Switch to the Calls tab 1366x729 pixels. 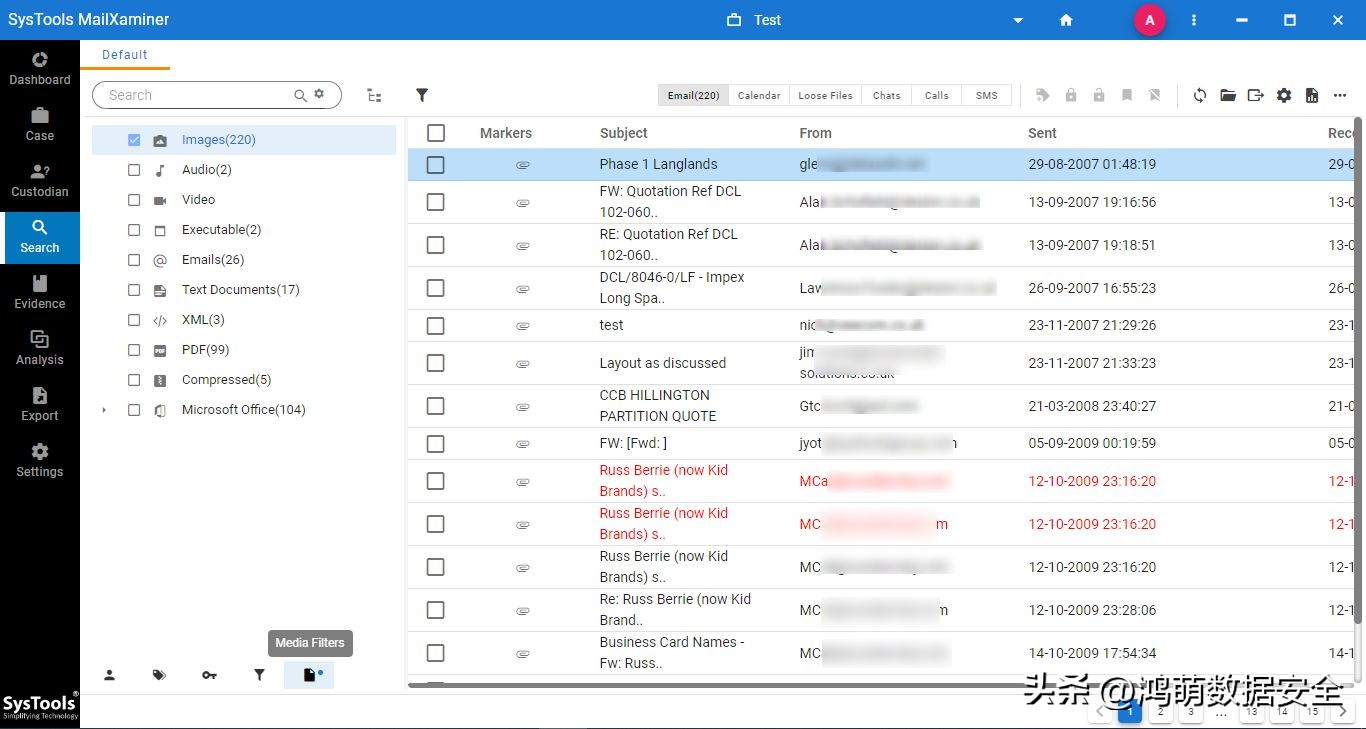click(x=937, y=95)
